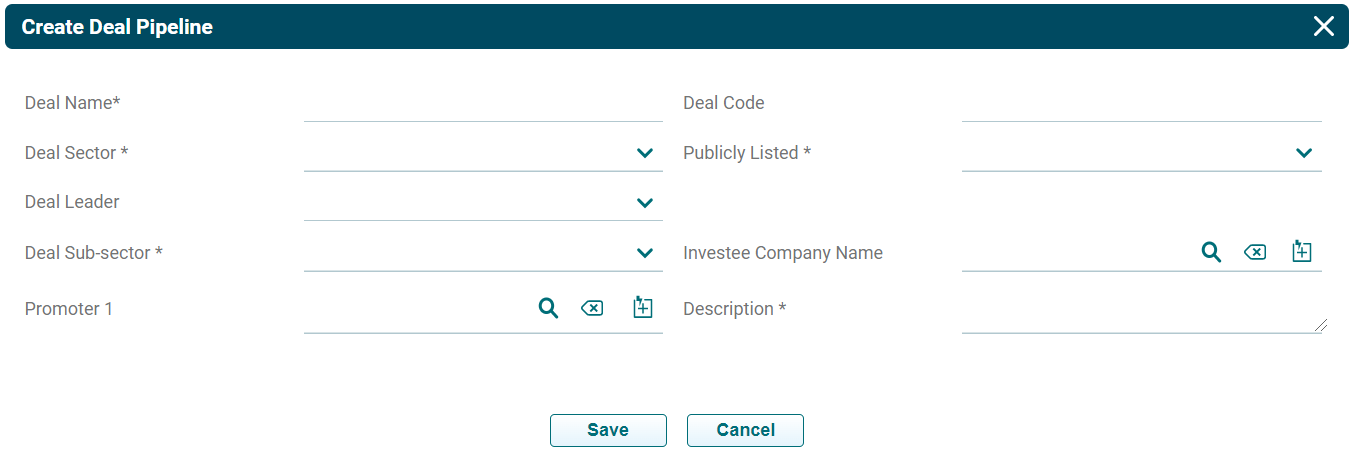
Task: Search for Investee Company Name
Action: (1211, 252)
